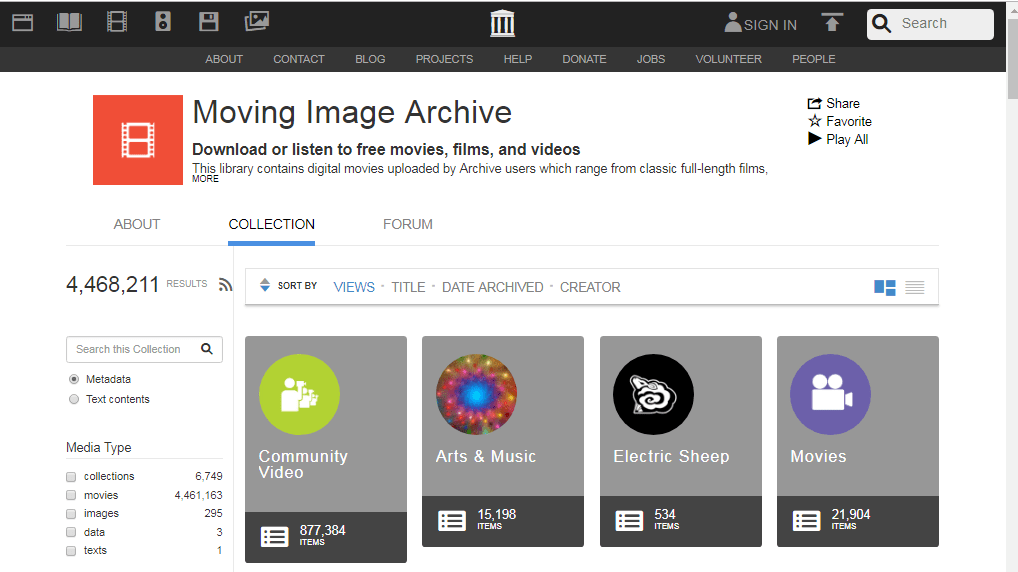
Task: Click the Electric Sheep black circle logo
Action: 654,394
